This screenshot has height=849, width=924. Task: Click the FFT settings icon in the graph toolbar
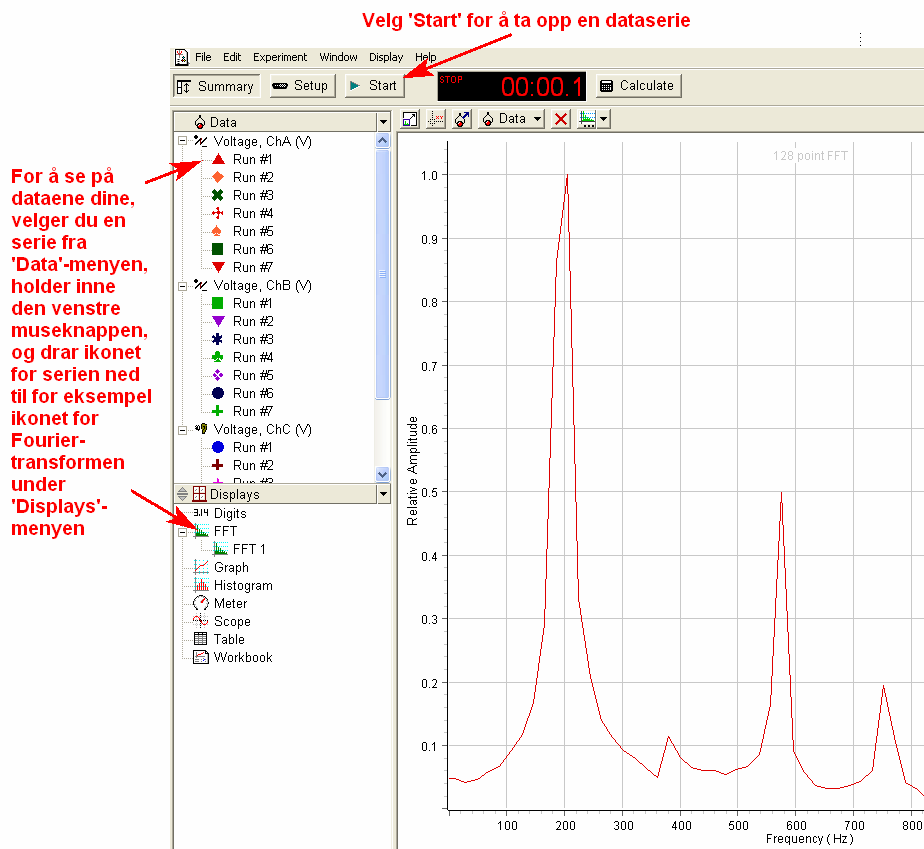click(x=588, y=119)
